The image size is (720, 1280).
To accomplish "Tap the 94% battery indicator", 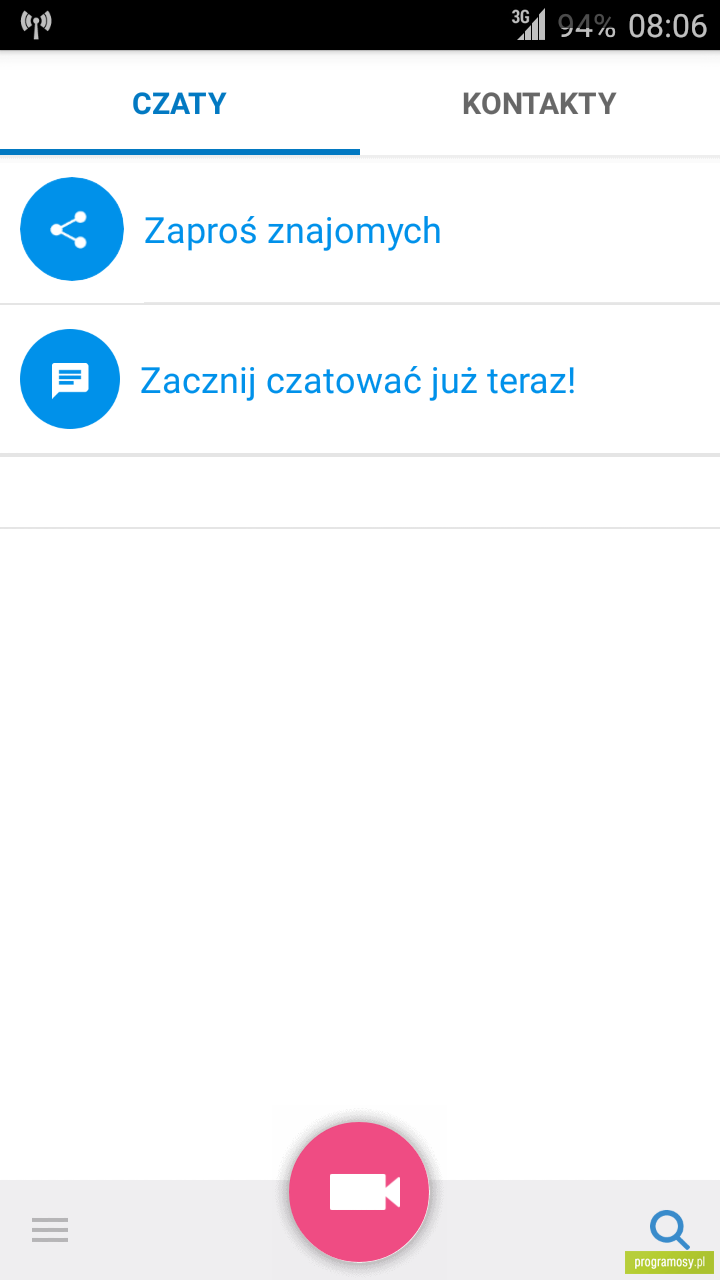I will pos(586,25).
